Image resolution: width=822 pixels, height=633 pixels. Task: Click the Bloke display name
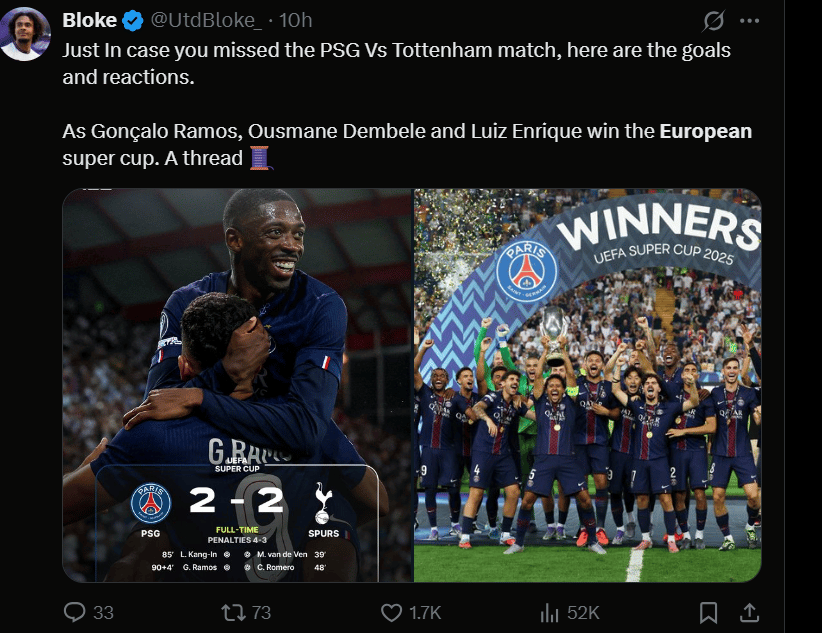coord(90,20)
